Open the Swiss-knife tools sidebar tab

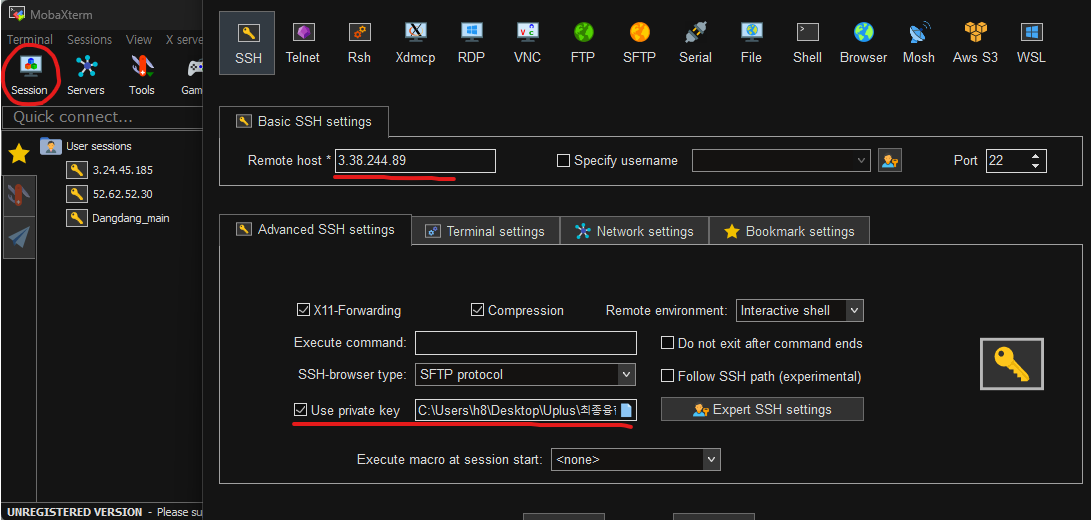tap(19, 194)
